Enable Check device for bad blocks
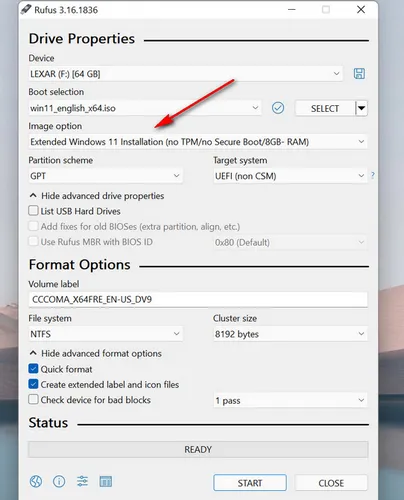Viewport: 404px width, 500px height. 33,399
